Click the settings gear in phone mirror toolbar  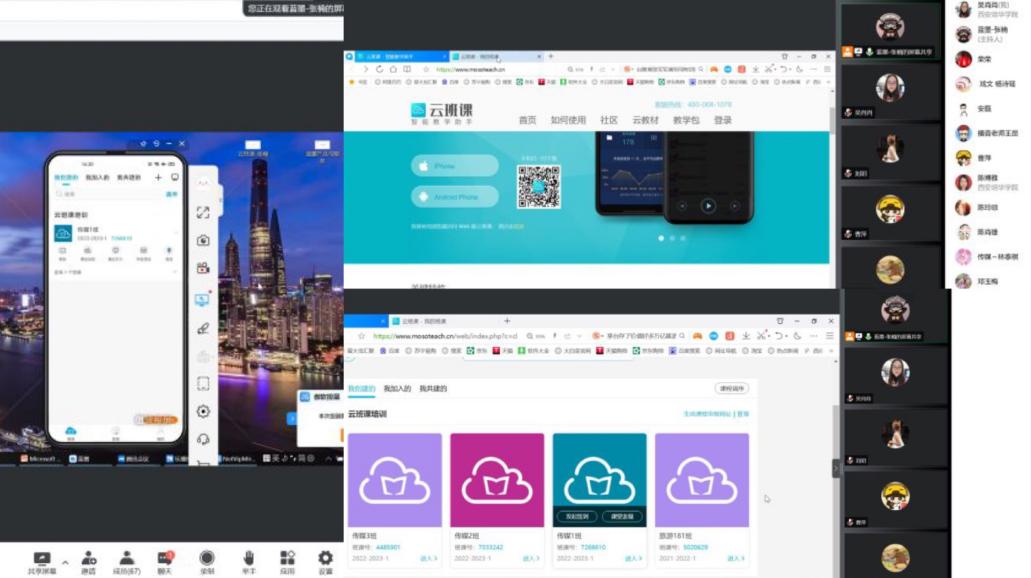[203, 411]
